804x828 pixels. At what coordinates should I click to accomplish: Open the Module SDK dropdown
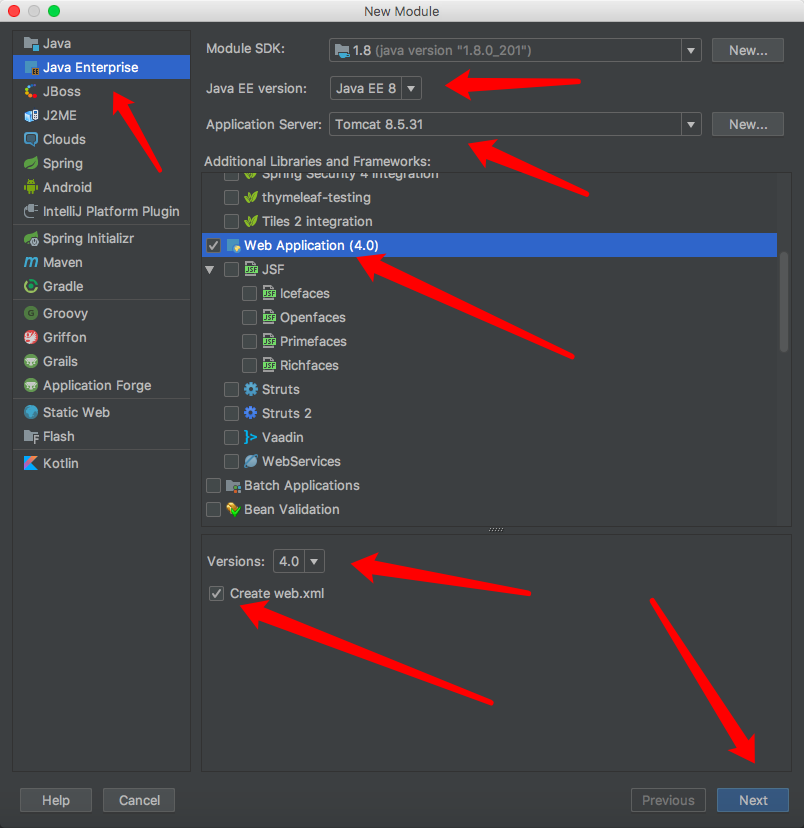pyautogui.click(x=691, y=51)
